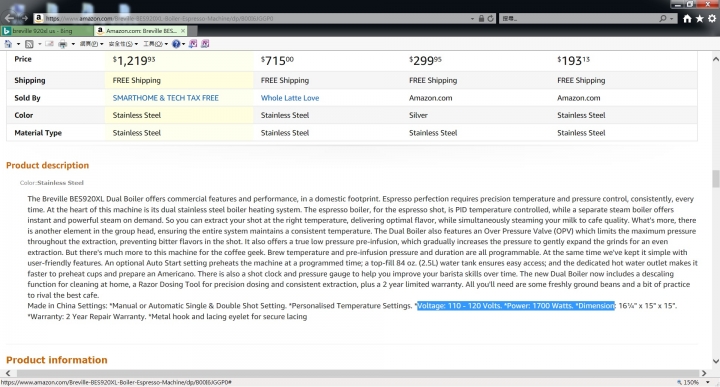Click the Home button in command bar
This screenshot has width=720, height=387.
pyautogui.click(x=8, y=44)
